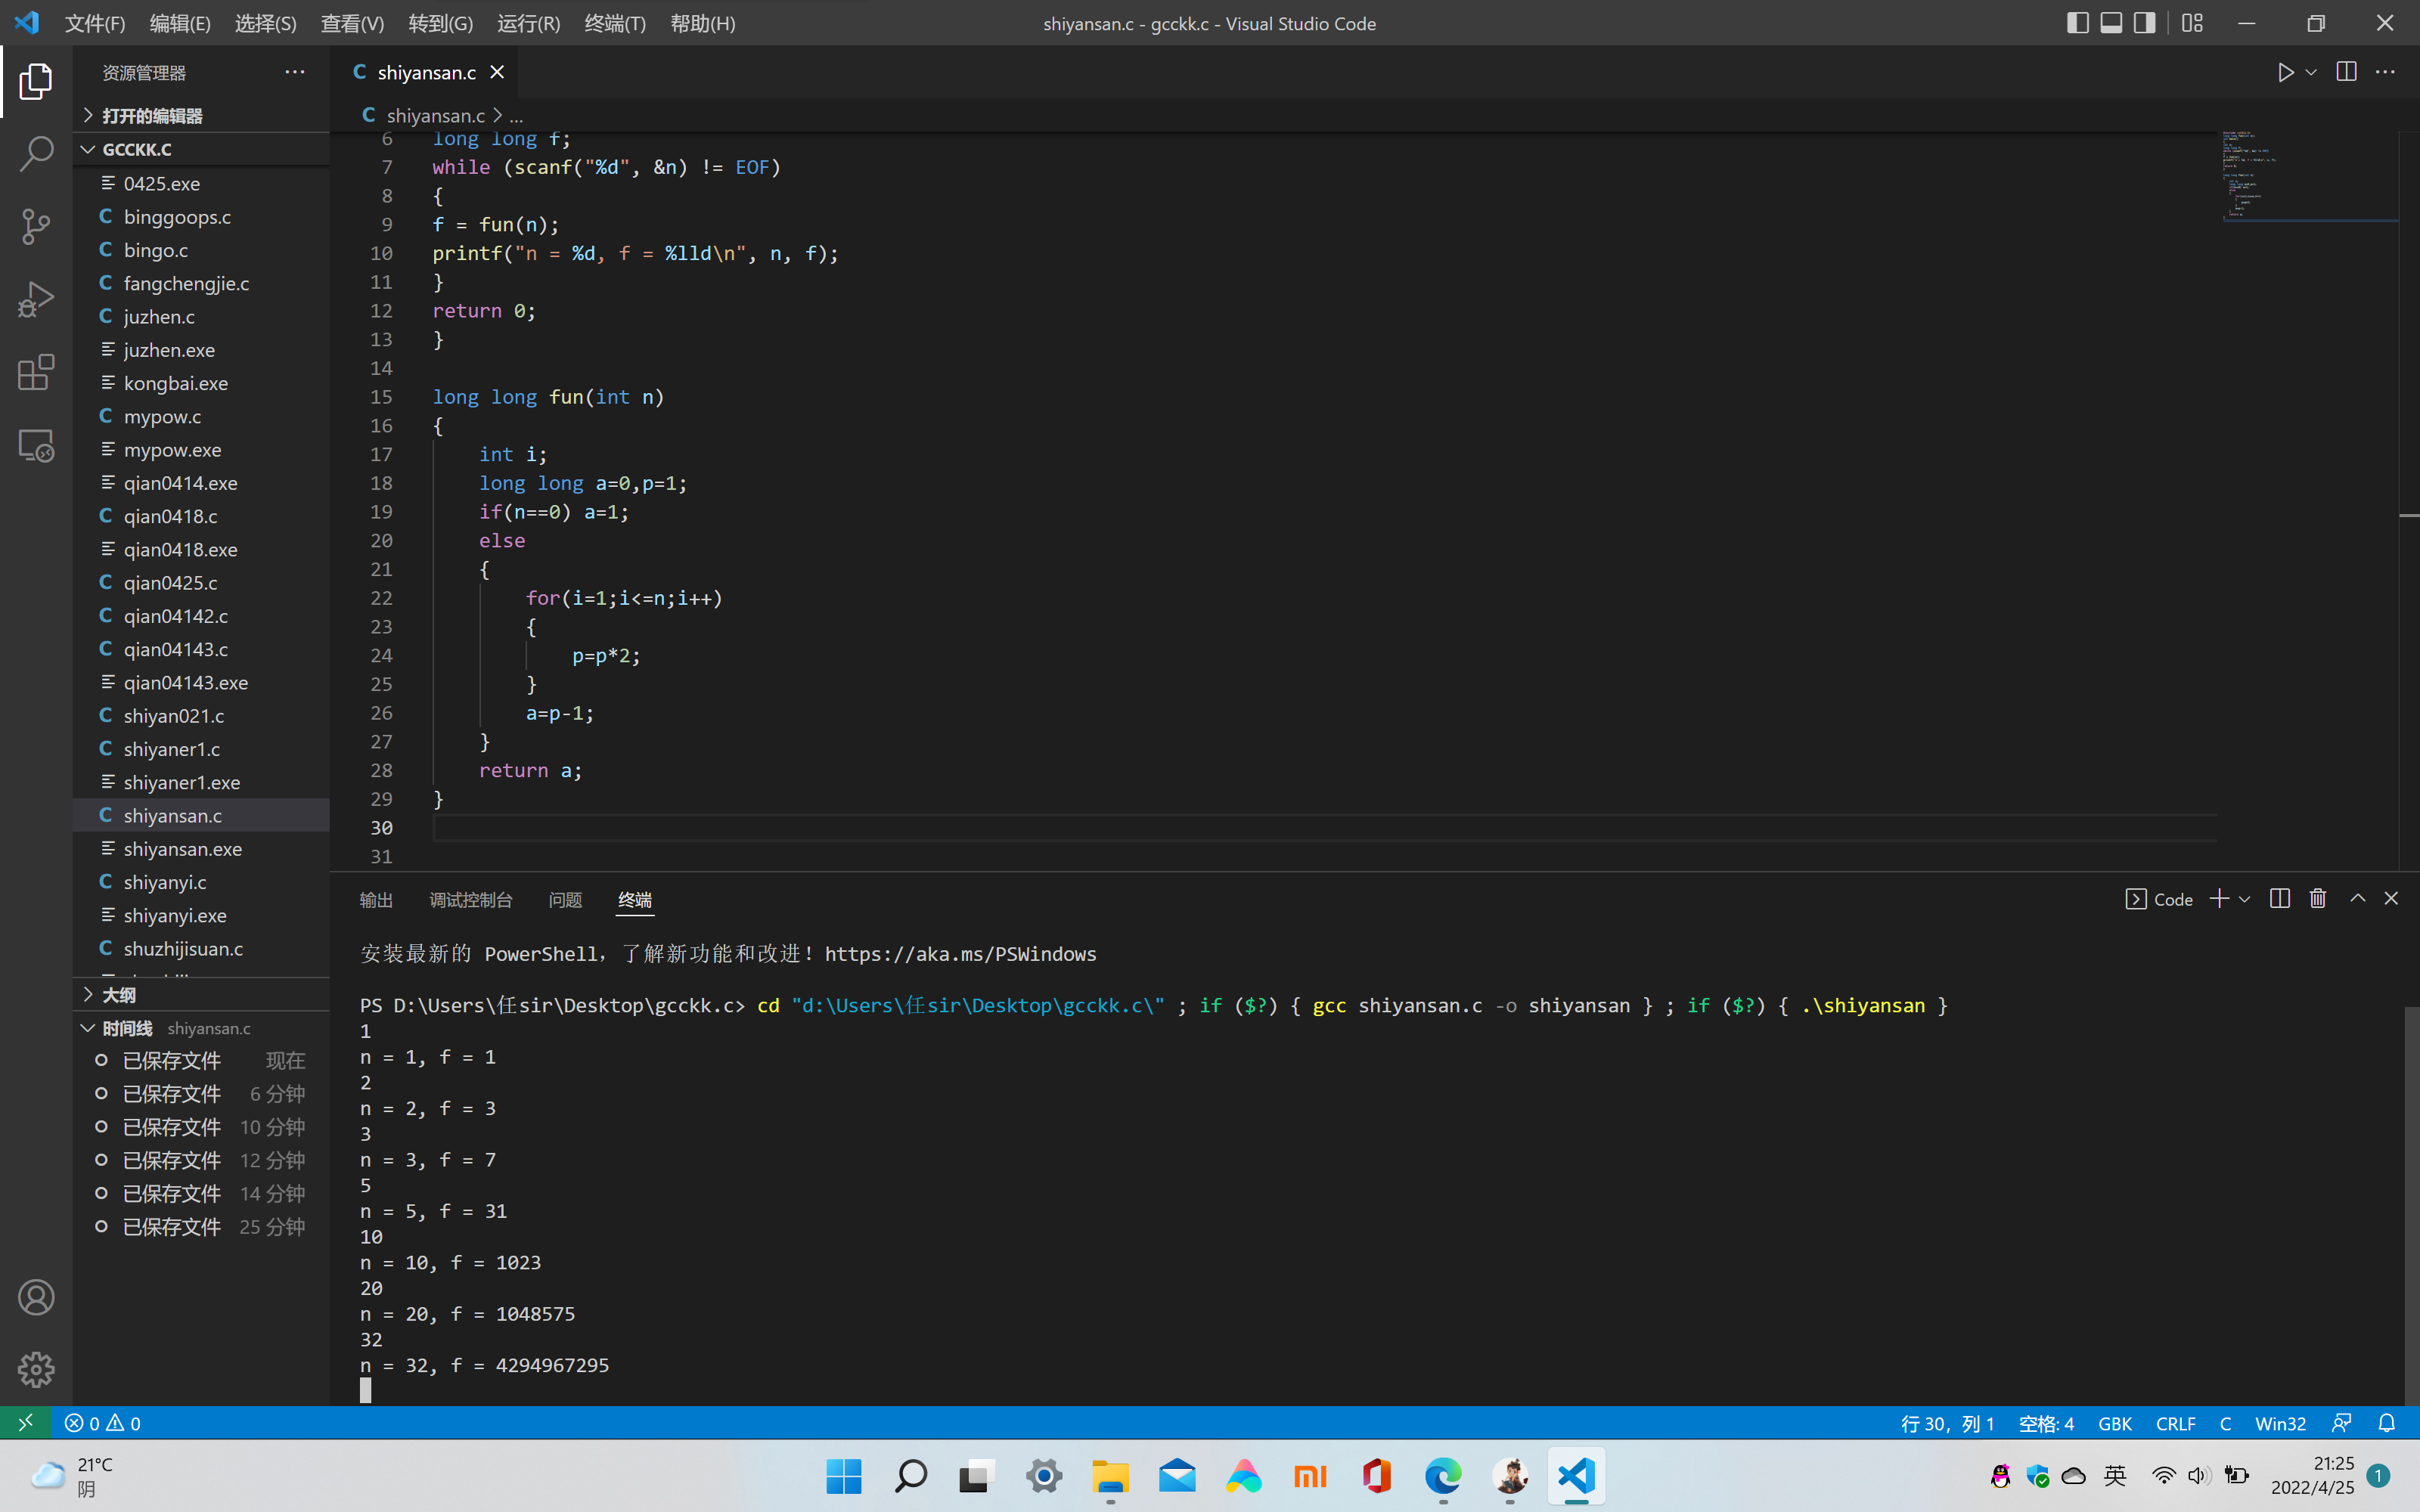This screenshot has width=2420, height=1512.
Task: Open the aka.ms/PSWindows link in terminal
Action: click(x=960, y=954)
